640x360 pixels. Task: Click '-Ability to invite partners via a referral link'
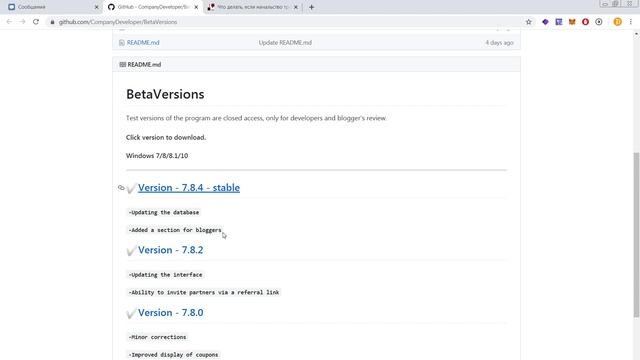[x=204, y=292]
